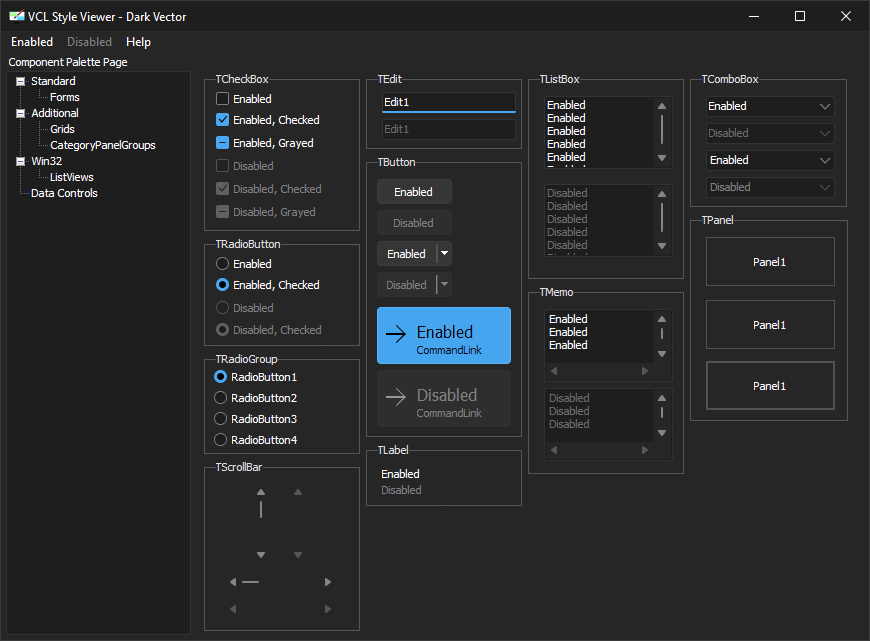The height and width of the screenshot is (641, 870).
Task: Collapse the Standard tree node
Action: point(21,82)
